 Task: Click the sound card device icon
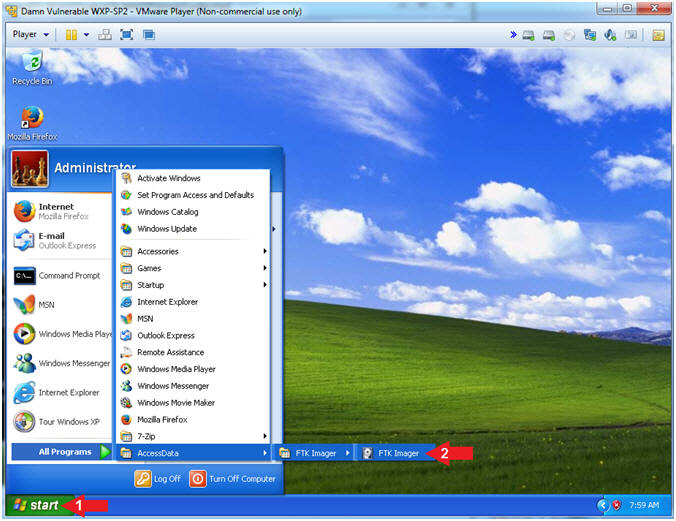point(610,35)
